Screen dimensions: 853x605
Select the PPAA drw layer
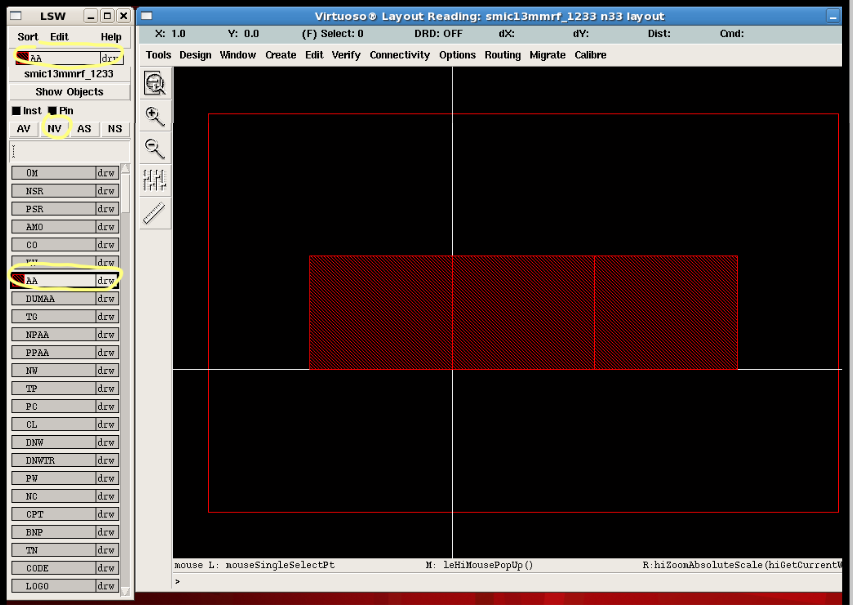65,353
